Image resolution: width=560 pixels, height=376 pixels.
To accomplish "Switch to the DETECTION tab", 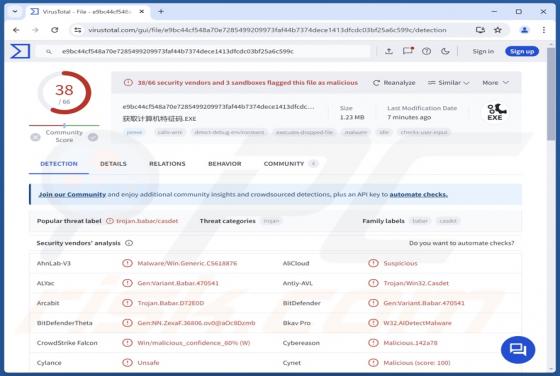I will point(59,164).
